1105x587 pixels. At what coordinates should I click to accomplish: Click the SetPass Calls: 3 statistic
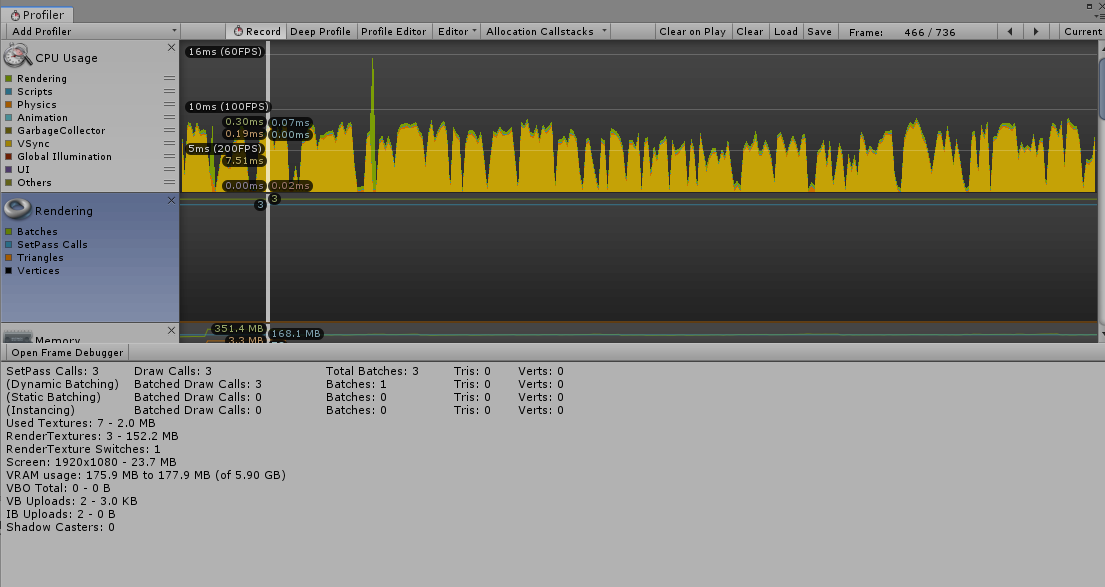point(52,371)
